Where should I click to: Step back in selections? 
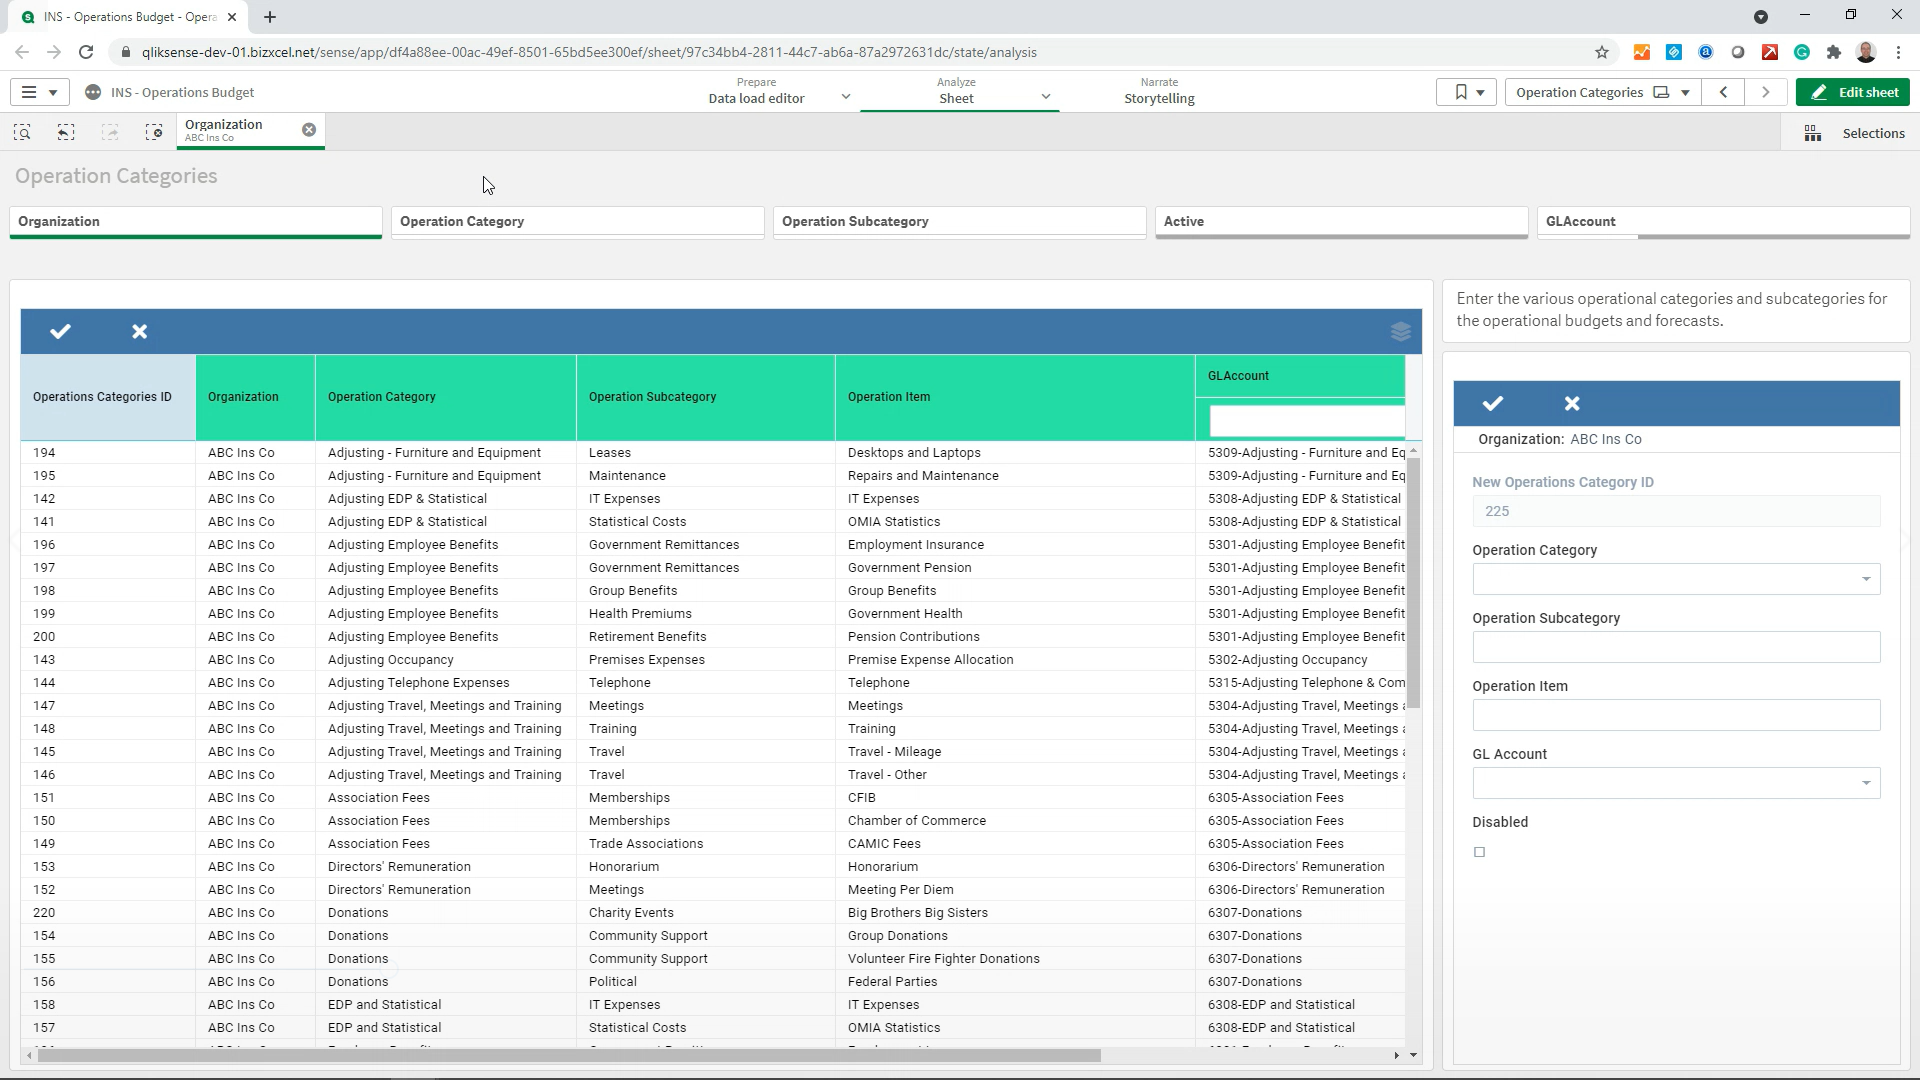point(66,132)
